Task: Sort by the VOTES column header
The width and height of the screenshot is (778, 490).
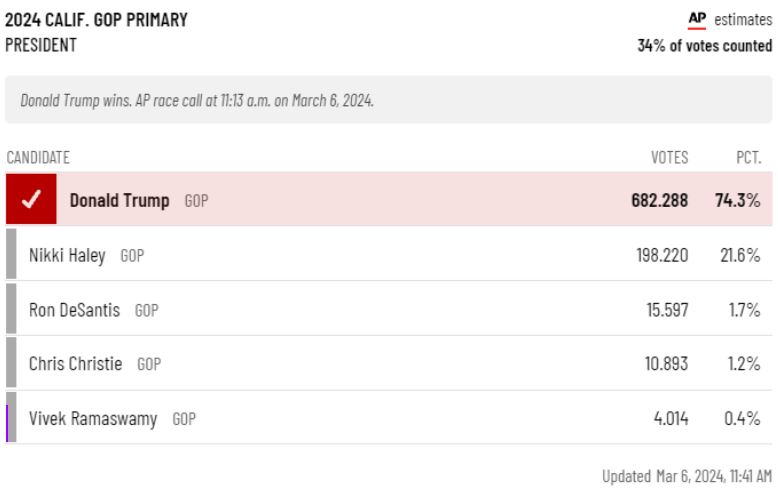Action: click(669, 158)
